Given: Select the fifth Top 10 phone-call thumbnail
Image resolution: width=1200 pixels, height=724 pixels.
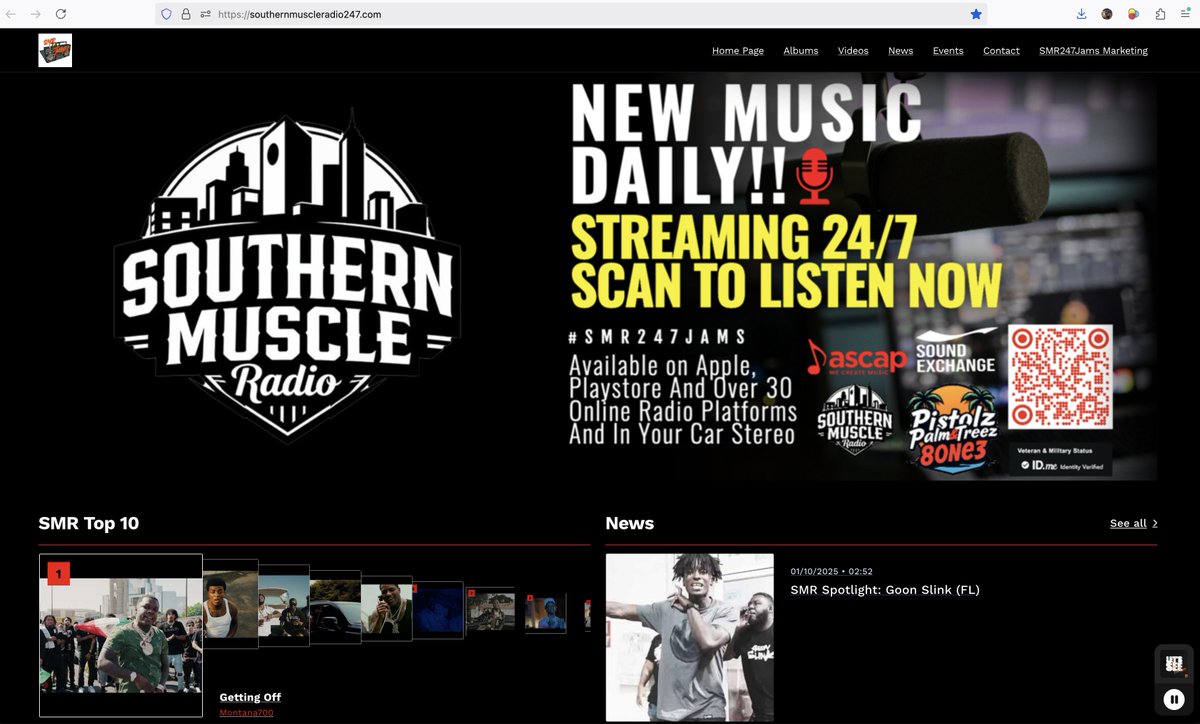Looking at the screenshot, I should pos(386,608).
